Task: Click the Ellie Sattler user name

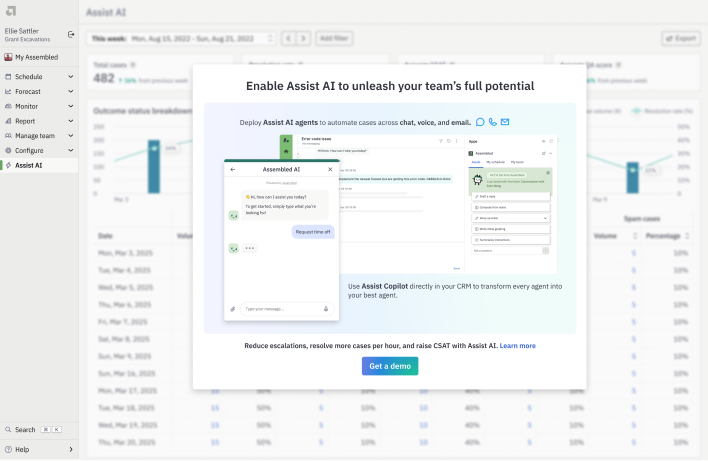Action: [x=22, y=31]
